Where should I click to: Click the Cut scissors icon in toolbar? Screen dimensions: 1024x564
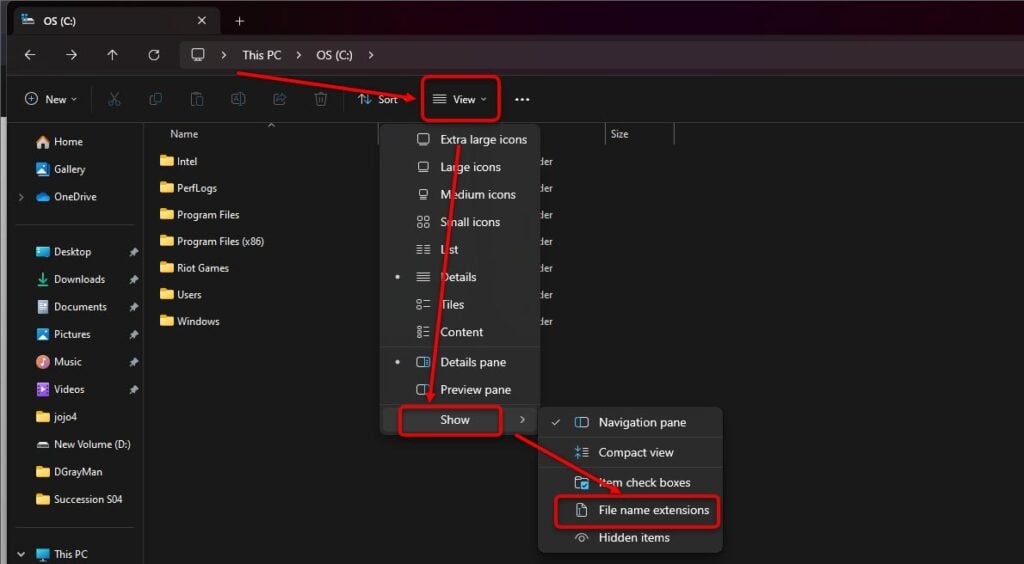[114, 99]
